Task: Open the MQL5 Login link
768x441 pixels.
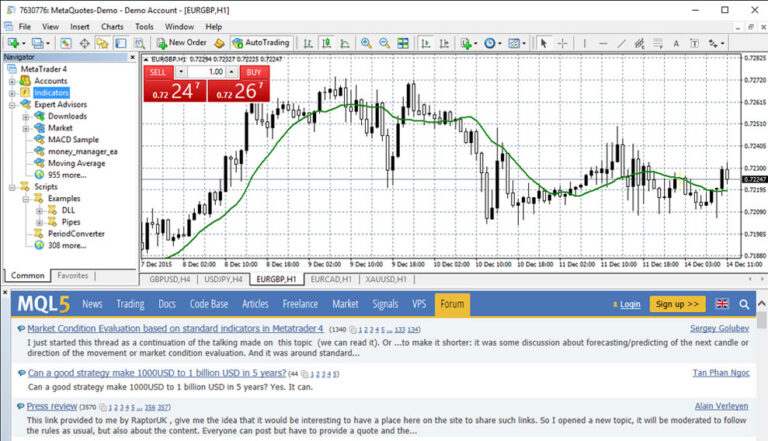Action: [630, 304]
